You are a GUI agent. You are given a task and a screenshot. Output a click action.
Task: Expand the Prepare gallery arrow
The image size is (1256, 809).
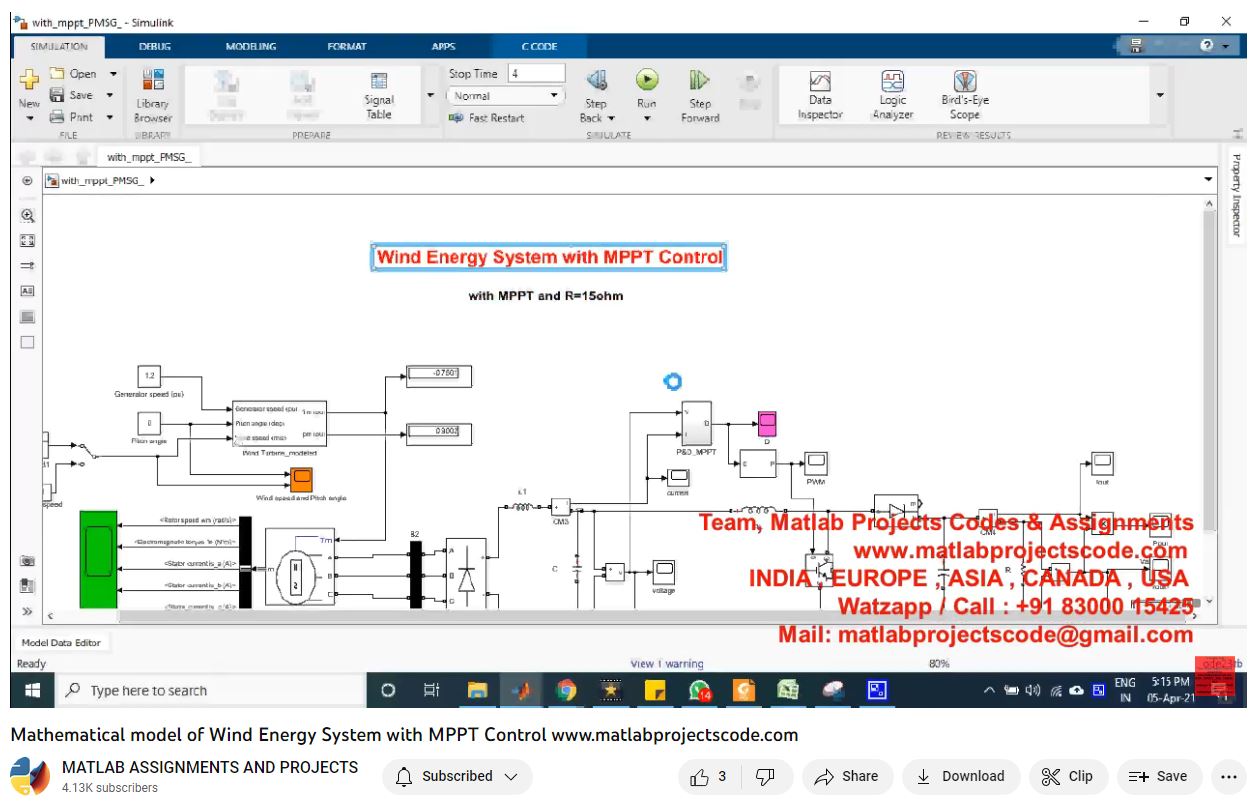coord(431,96)
